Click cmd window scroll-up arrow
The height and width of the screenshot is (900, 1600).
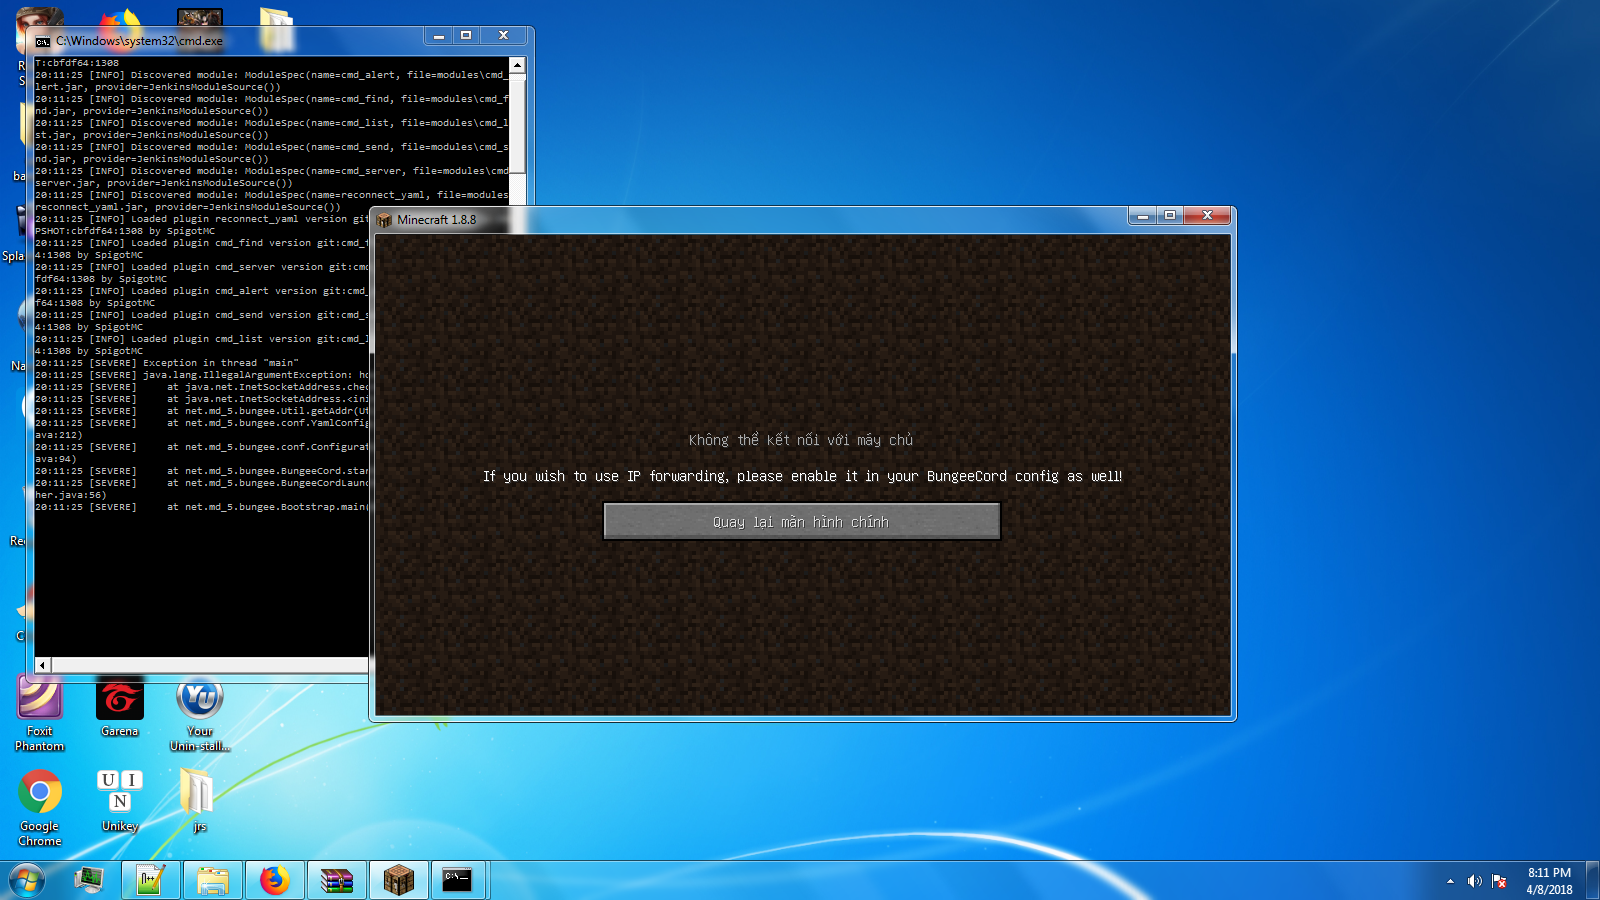pyautogui.click(x=517, y=65)
